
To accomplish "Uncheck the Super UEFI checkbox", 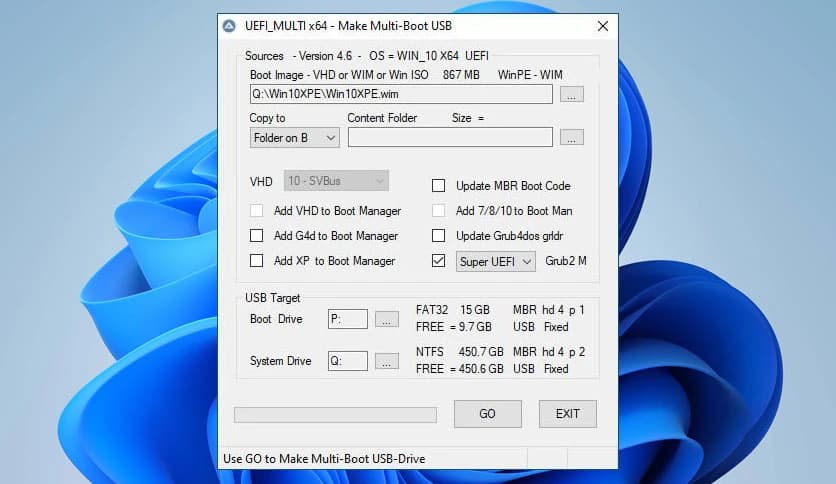I will 438,261.
